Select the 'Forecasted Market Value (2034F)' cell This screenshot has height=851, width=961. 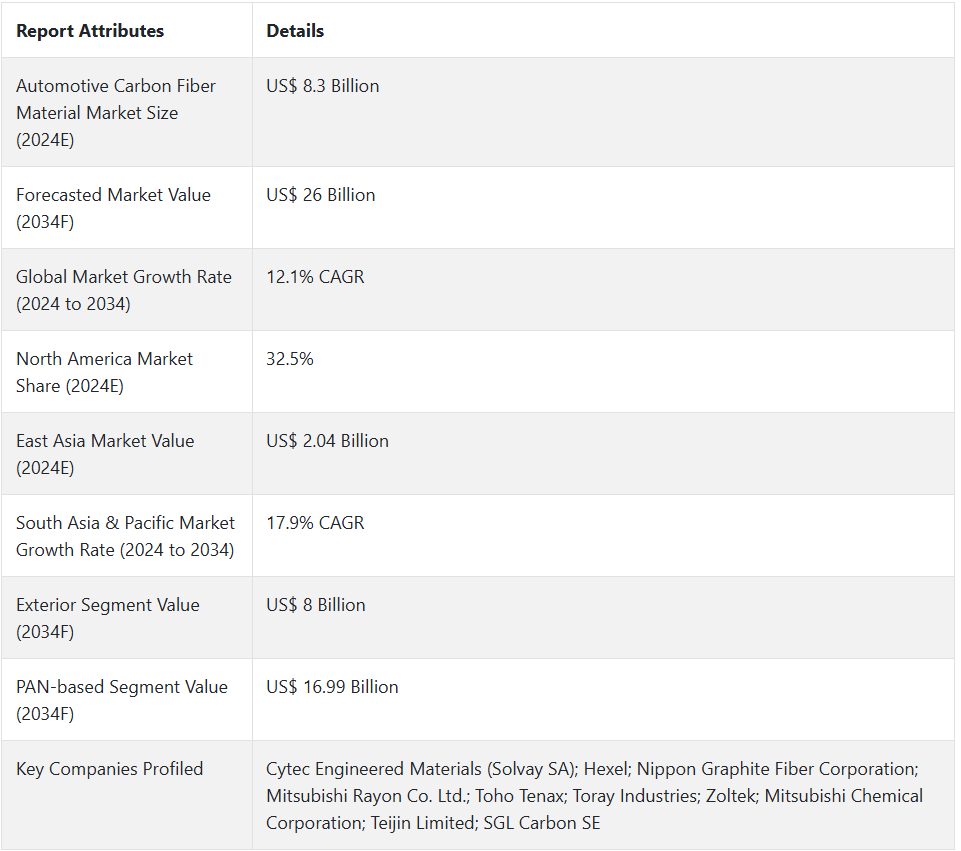click(113, 208)
